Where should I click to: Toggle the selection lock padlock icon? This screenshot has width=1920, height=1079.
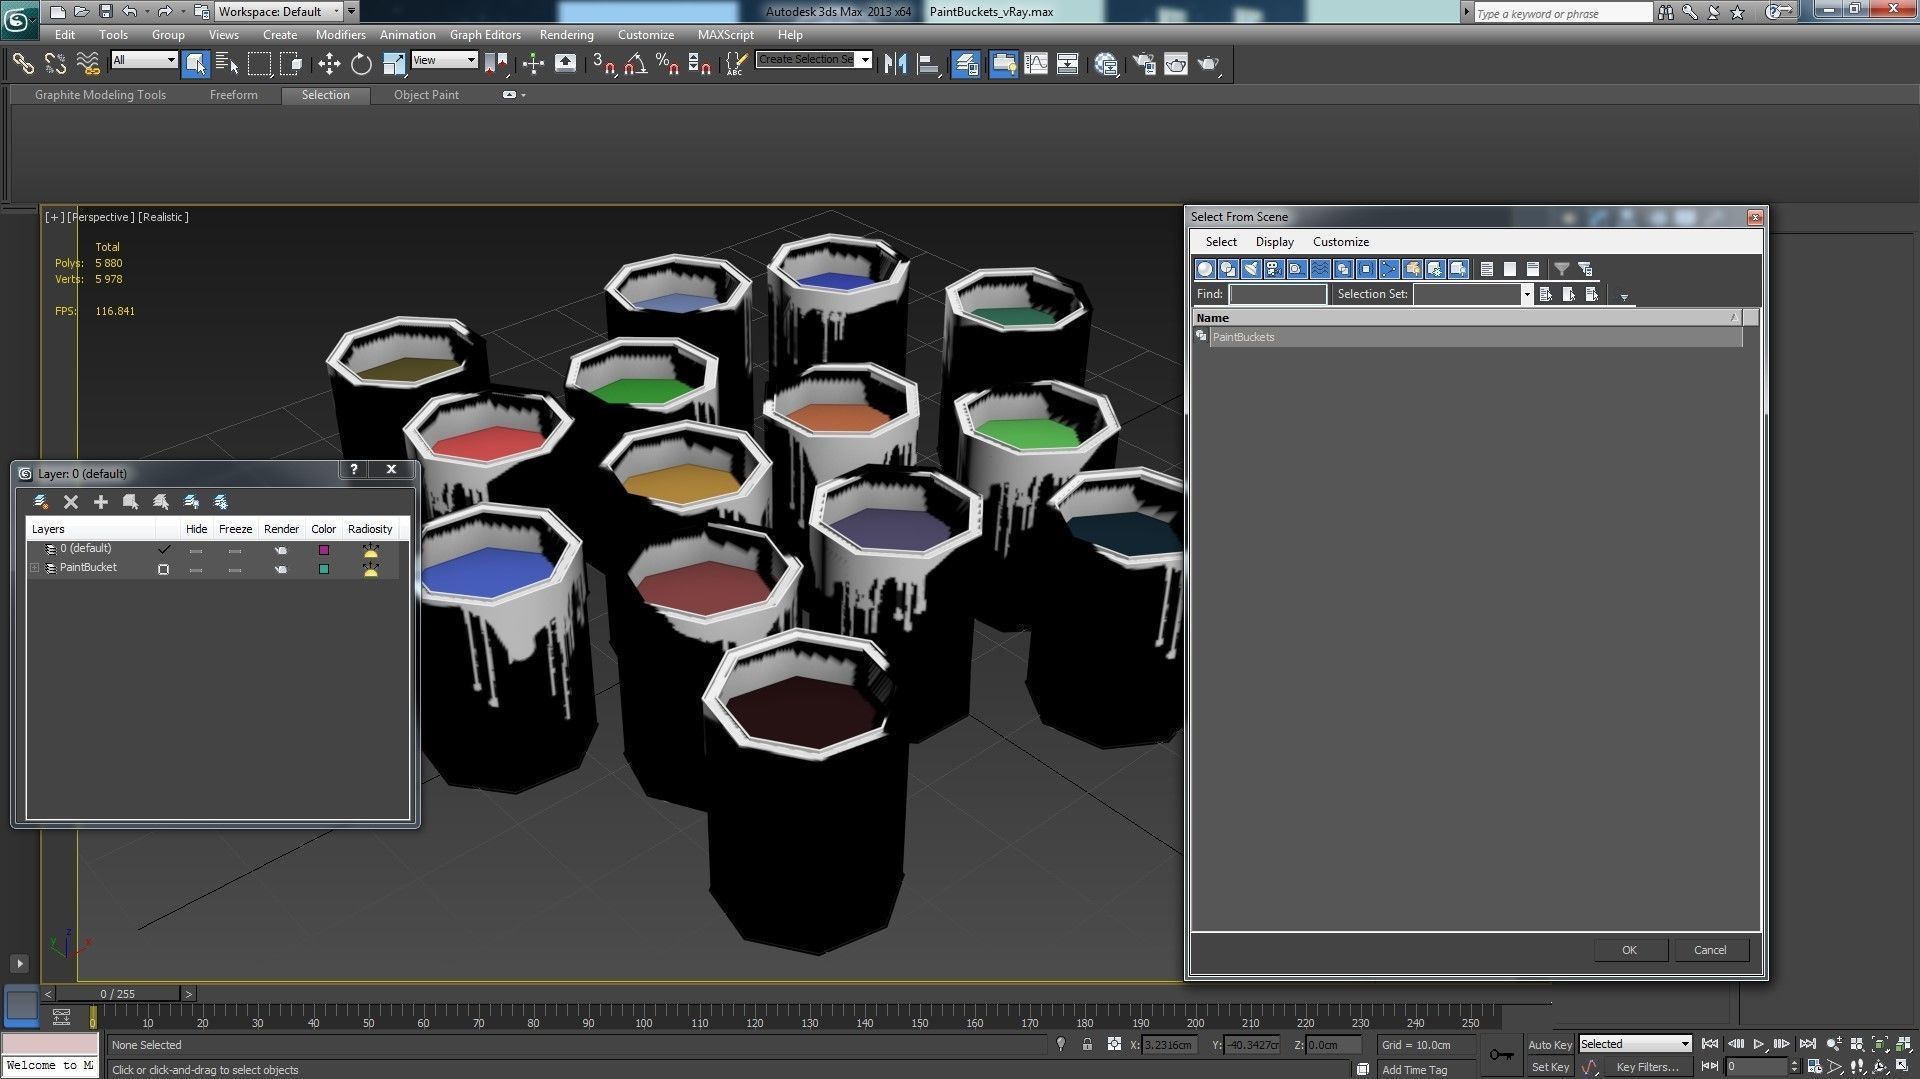[x=1087, y=1044]
